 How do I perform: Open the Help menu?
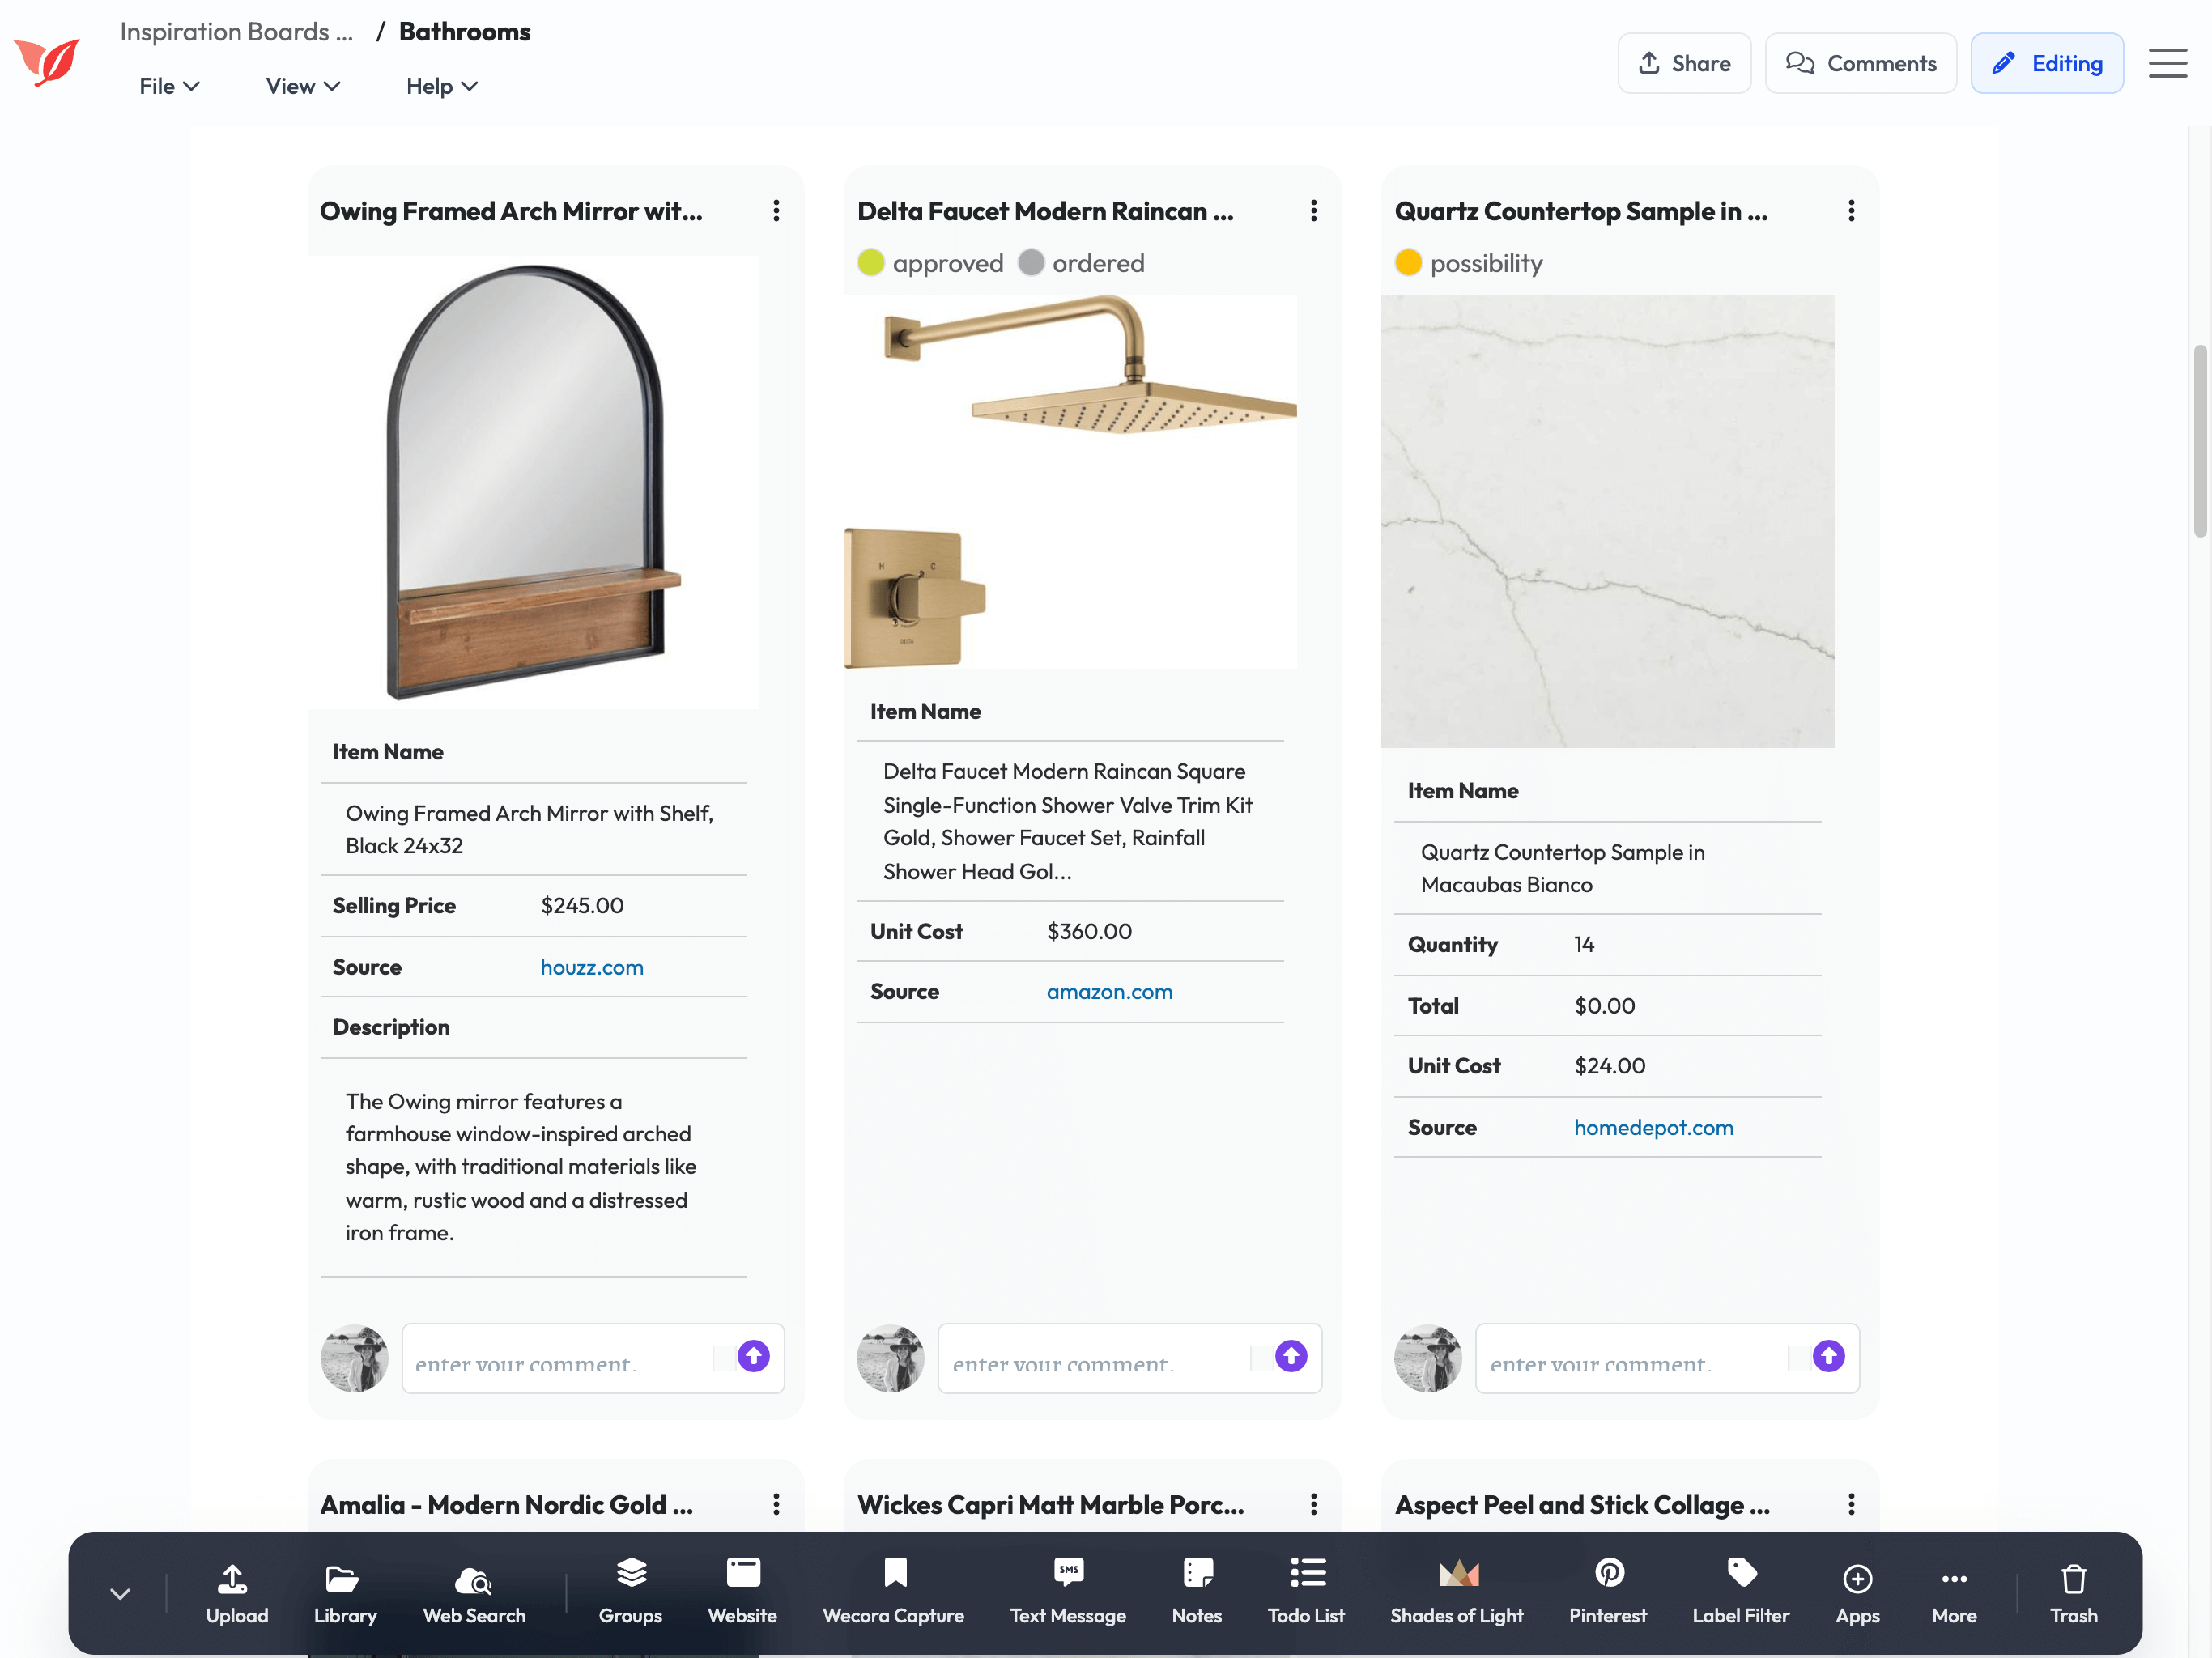441,86
